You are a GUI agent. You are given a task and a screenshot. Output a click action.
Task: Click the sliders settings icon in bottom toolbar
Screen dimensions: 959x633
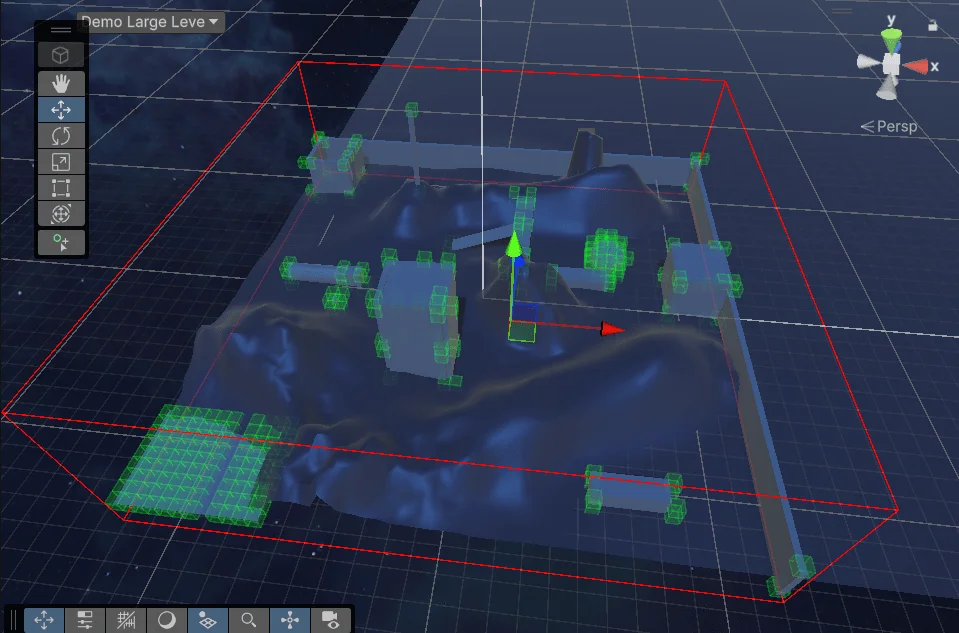[85, 620]
